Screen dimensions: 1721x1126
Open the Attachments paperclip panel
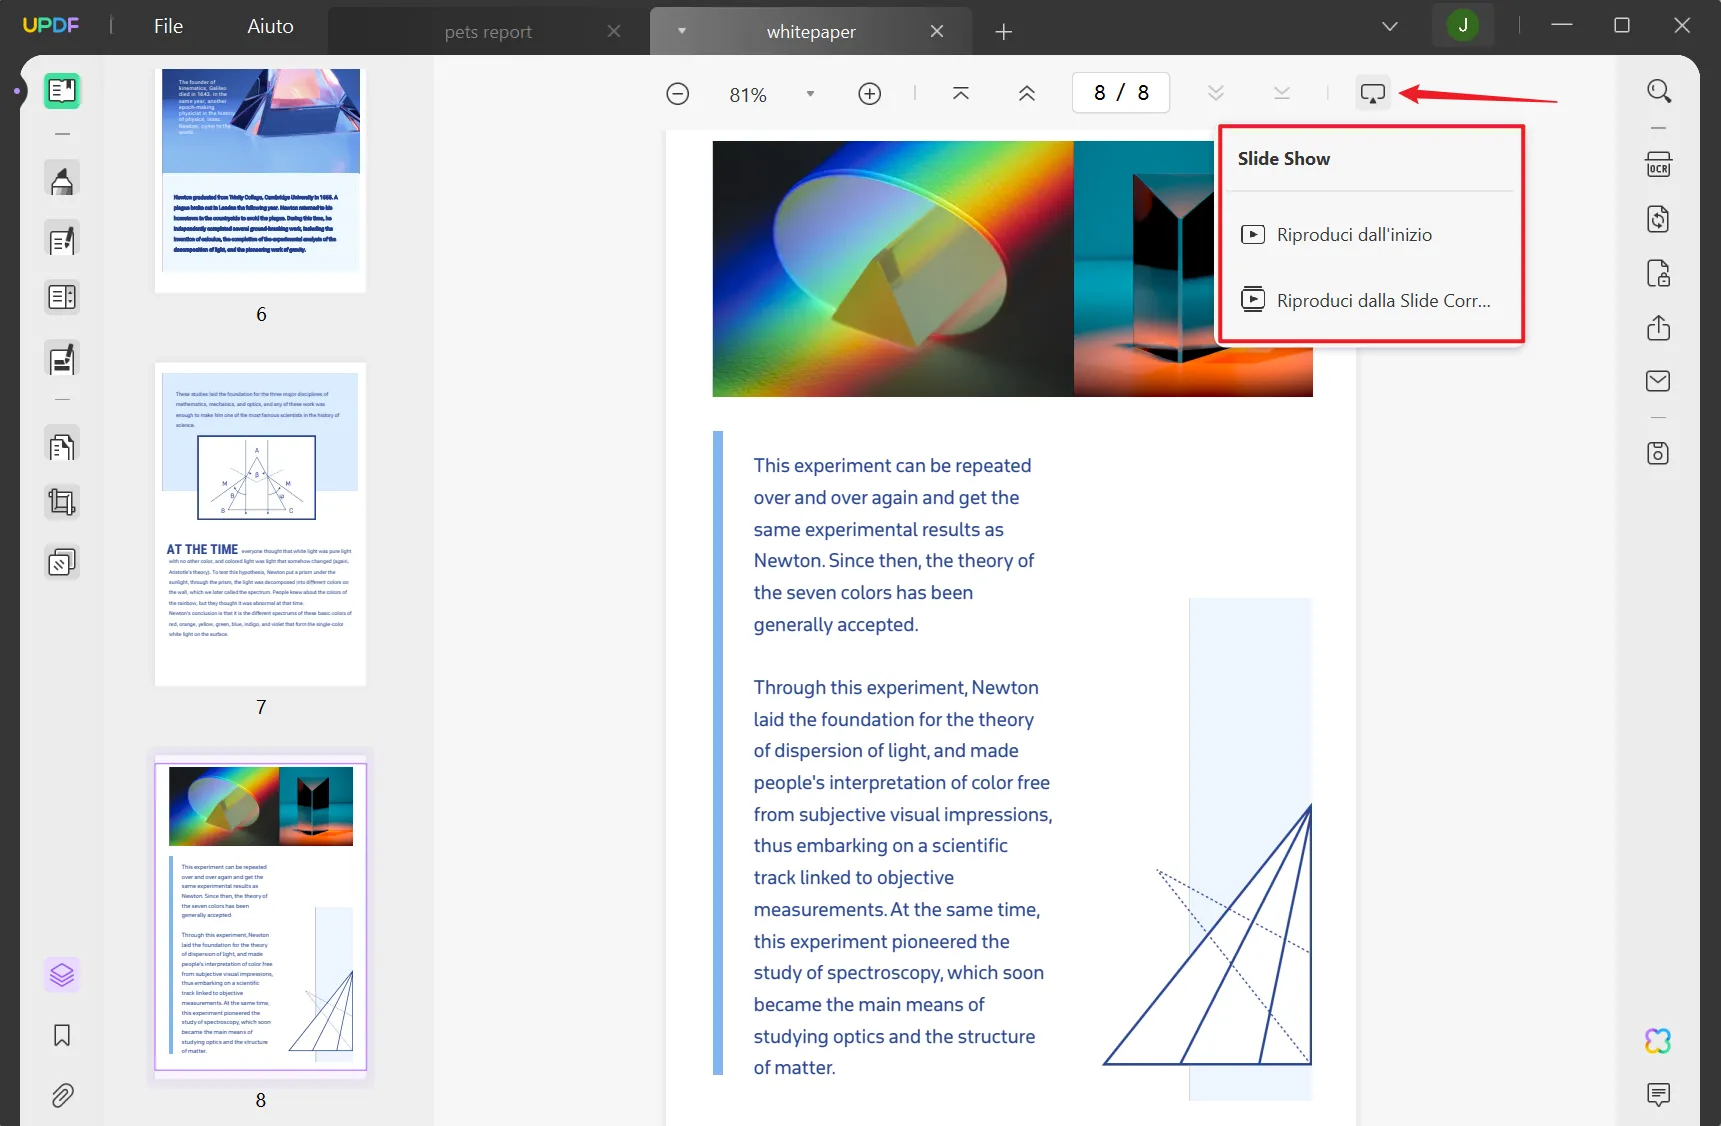tap(62, 1096)
